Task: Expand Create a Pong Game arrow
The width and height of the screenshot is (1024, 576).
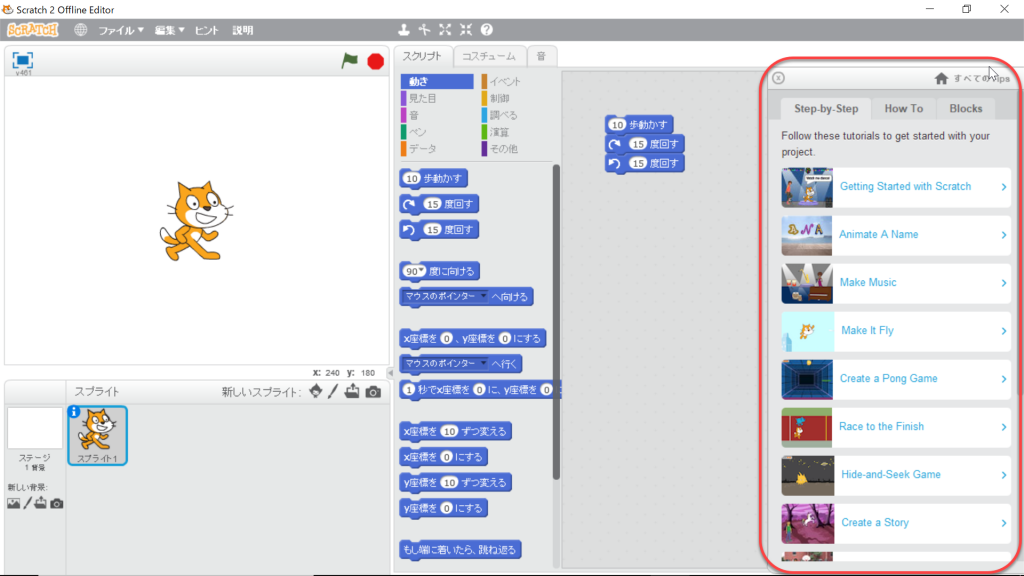Action: pos(1004,379)
